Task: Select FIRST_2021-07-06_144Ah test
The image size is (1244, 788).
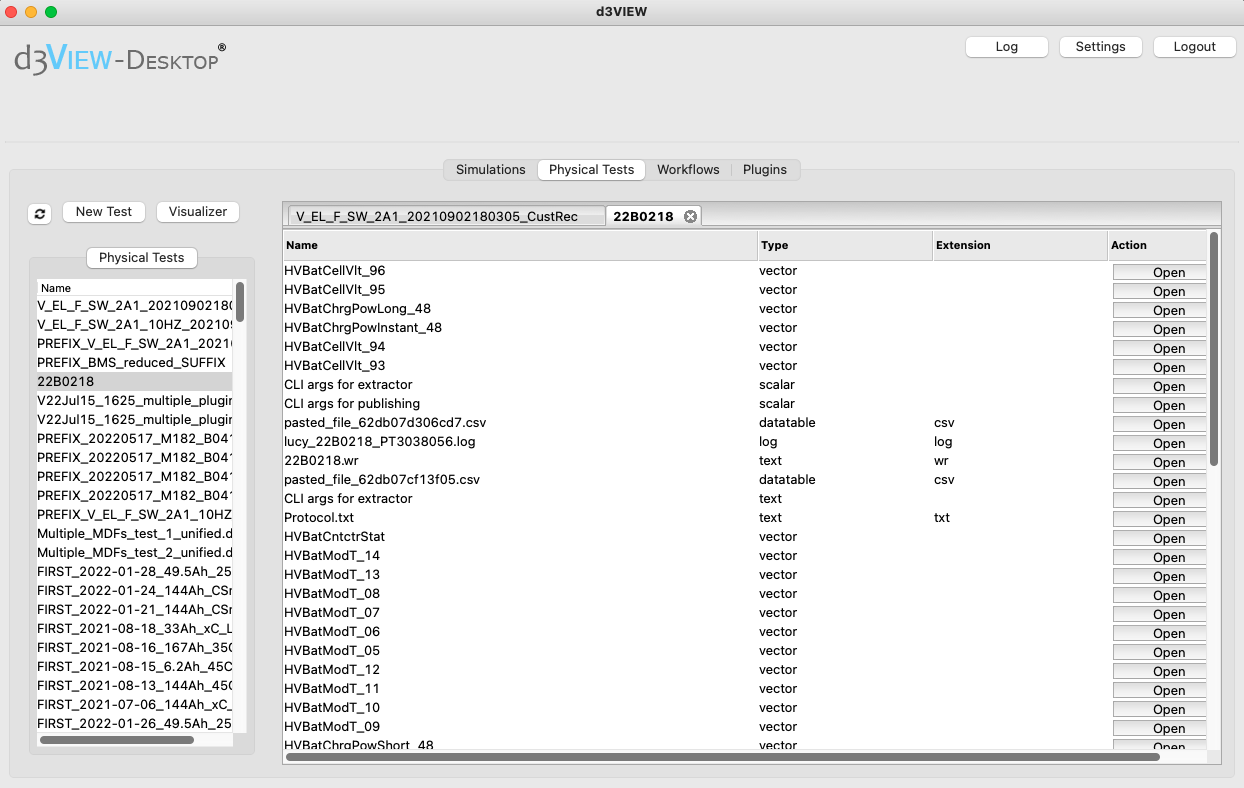Action: [x=135, y=704]
